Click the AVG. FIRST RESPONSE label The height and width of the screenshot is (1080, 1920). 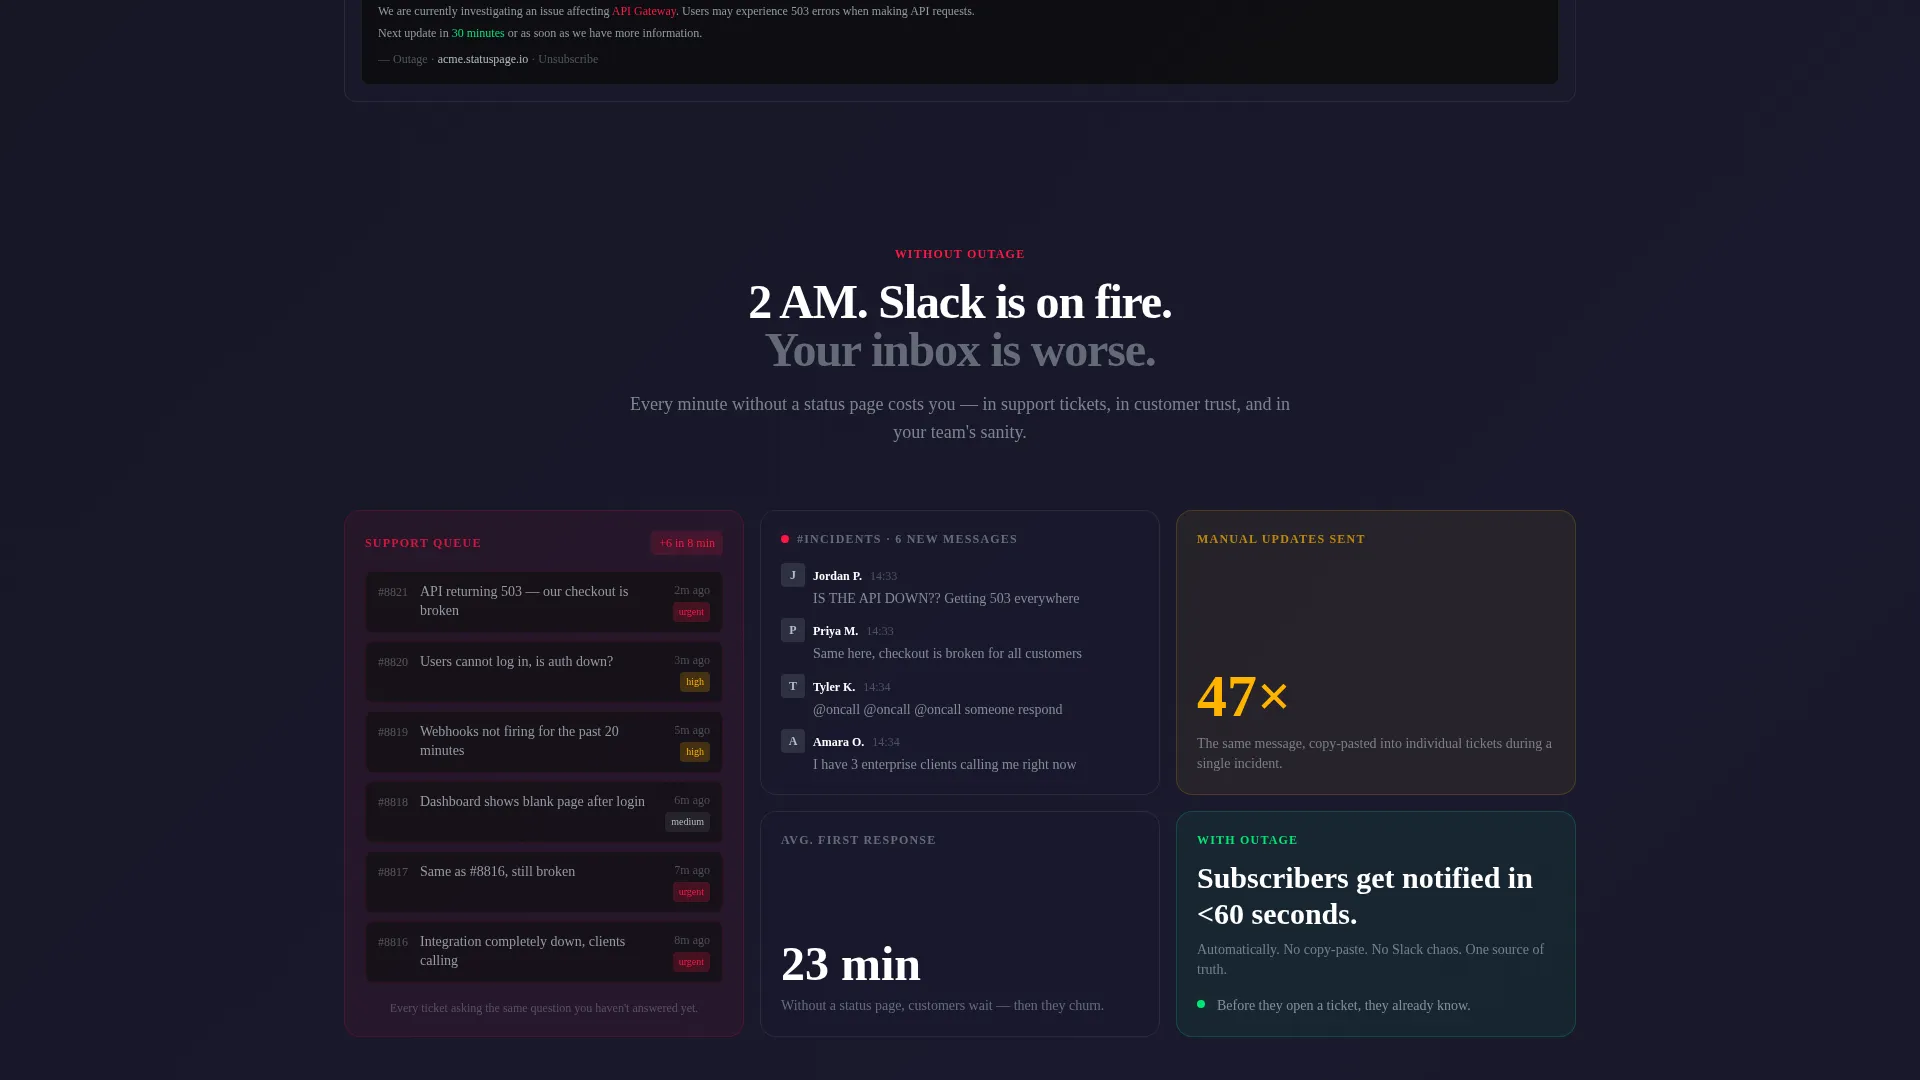(858, 840)
